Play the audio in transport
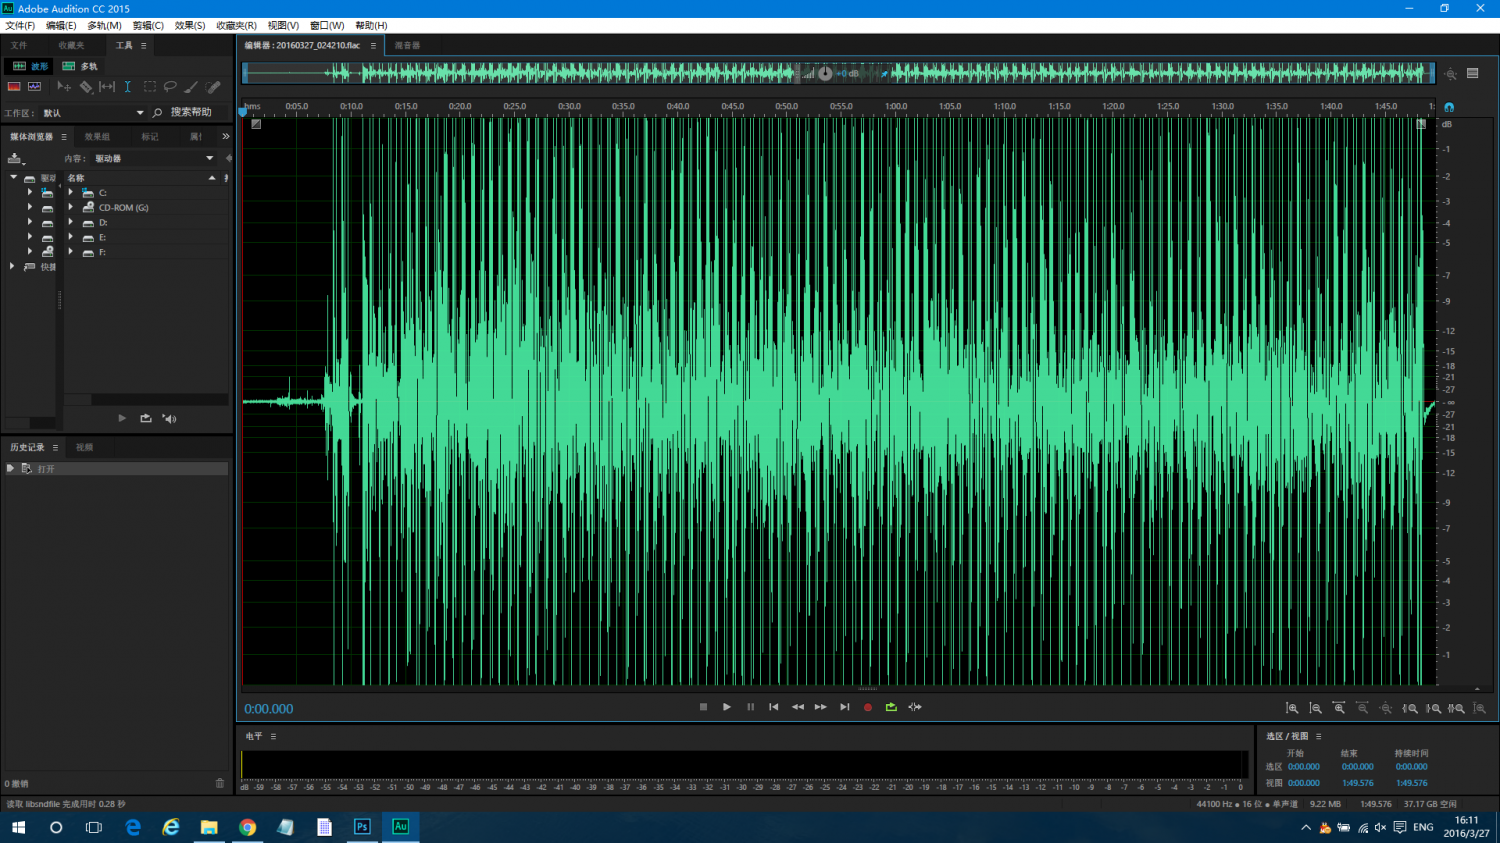Screen dimensions: 1500x843 [727, 707]
